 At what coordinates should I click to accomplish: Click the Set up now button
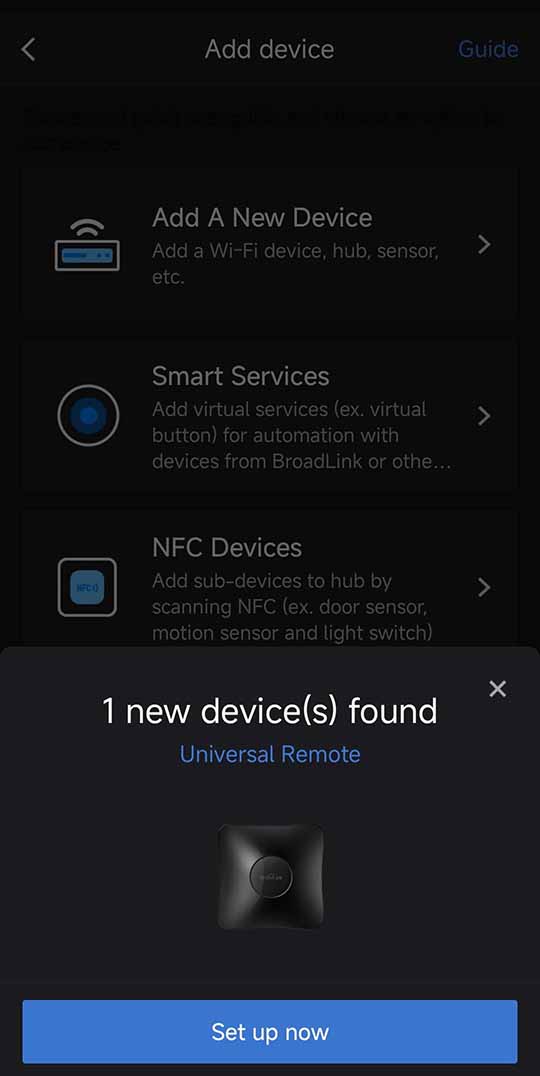(x=270, y=1031)
